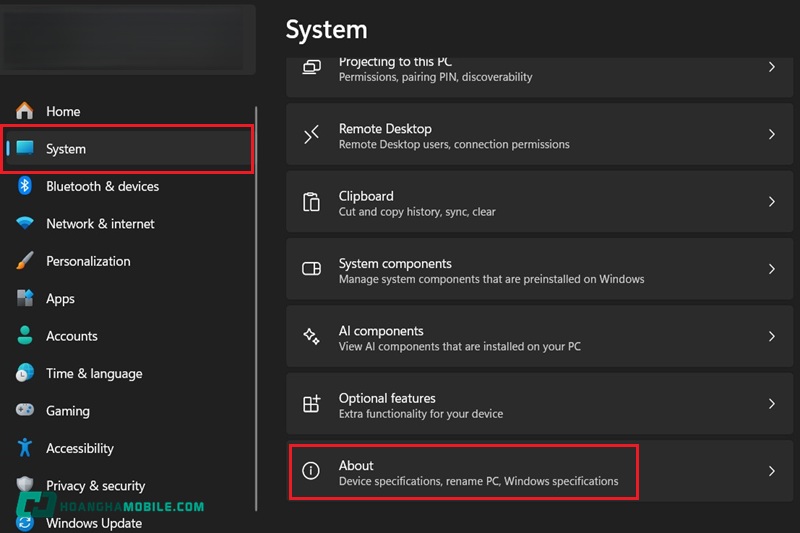800x533 pixels.
Task: Expand Remote Desktop using its chevron
Action: pyautogui.click(x=771, y=134)
